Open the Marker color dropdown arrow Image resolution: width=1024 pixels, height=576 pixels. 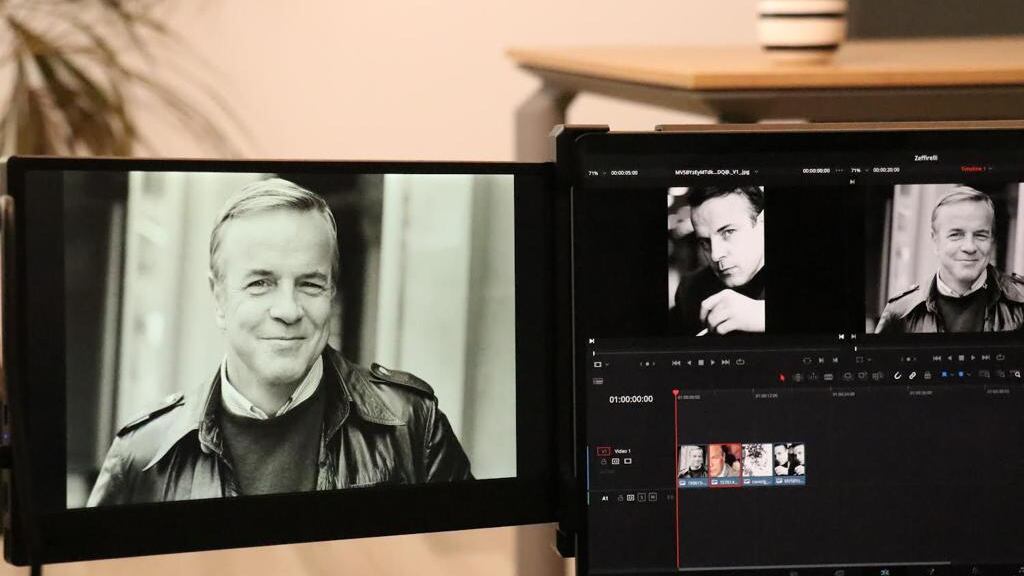click(x=968, y=375)
